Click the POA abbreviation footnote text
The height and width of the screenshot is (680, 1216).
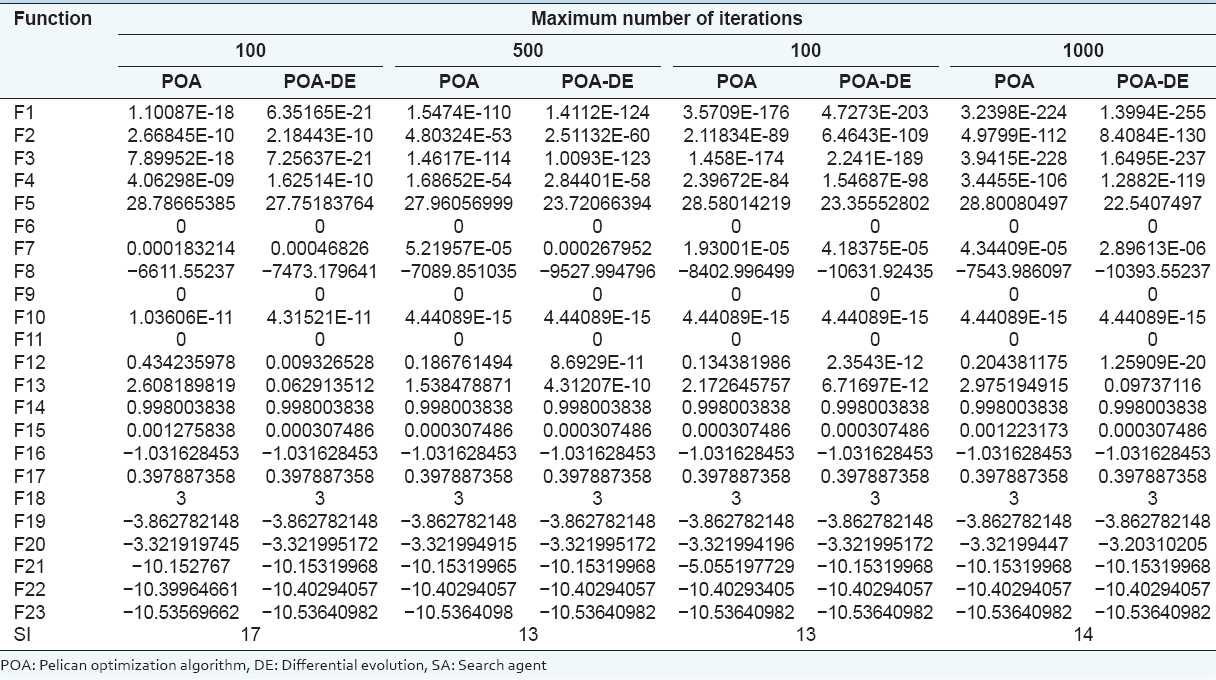pyautogui.click(x=274, y=664)
